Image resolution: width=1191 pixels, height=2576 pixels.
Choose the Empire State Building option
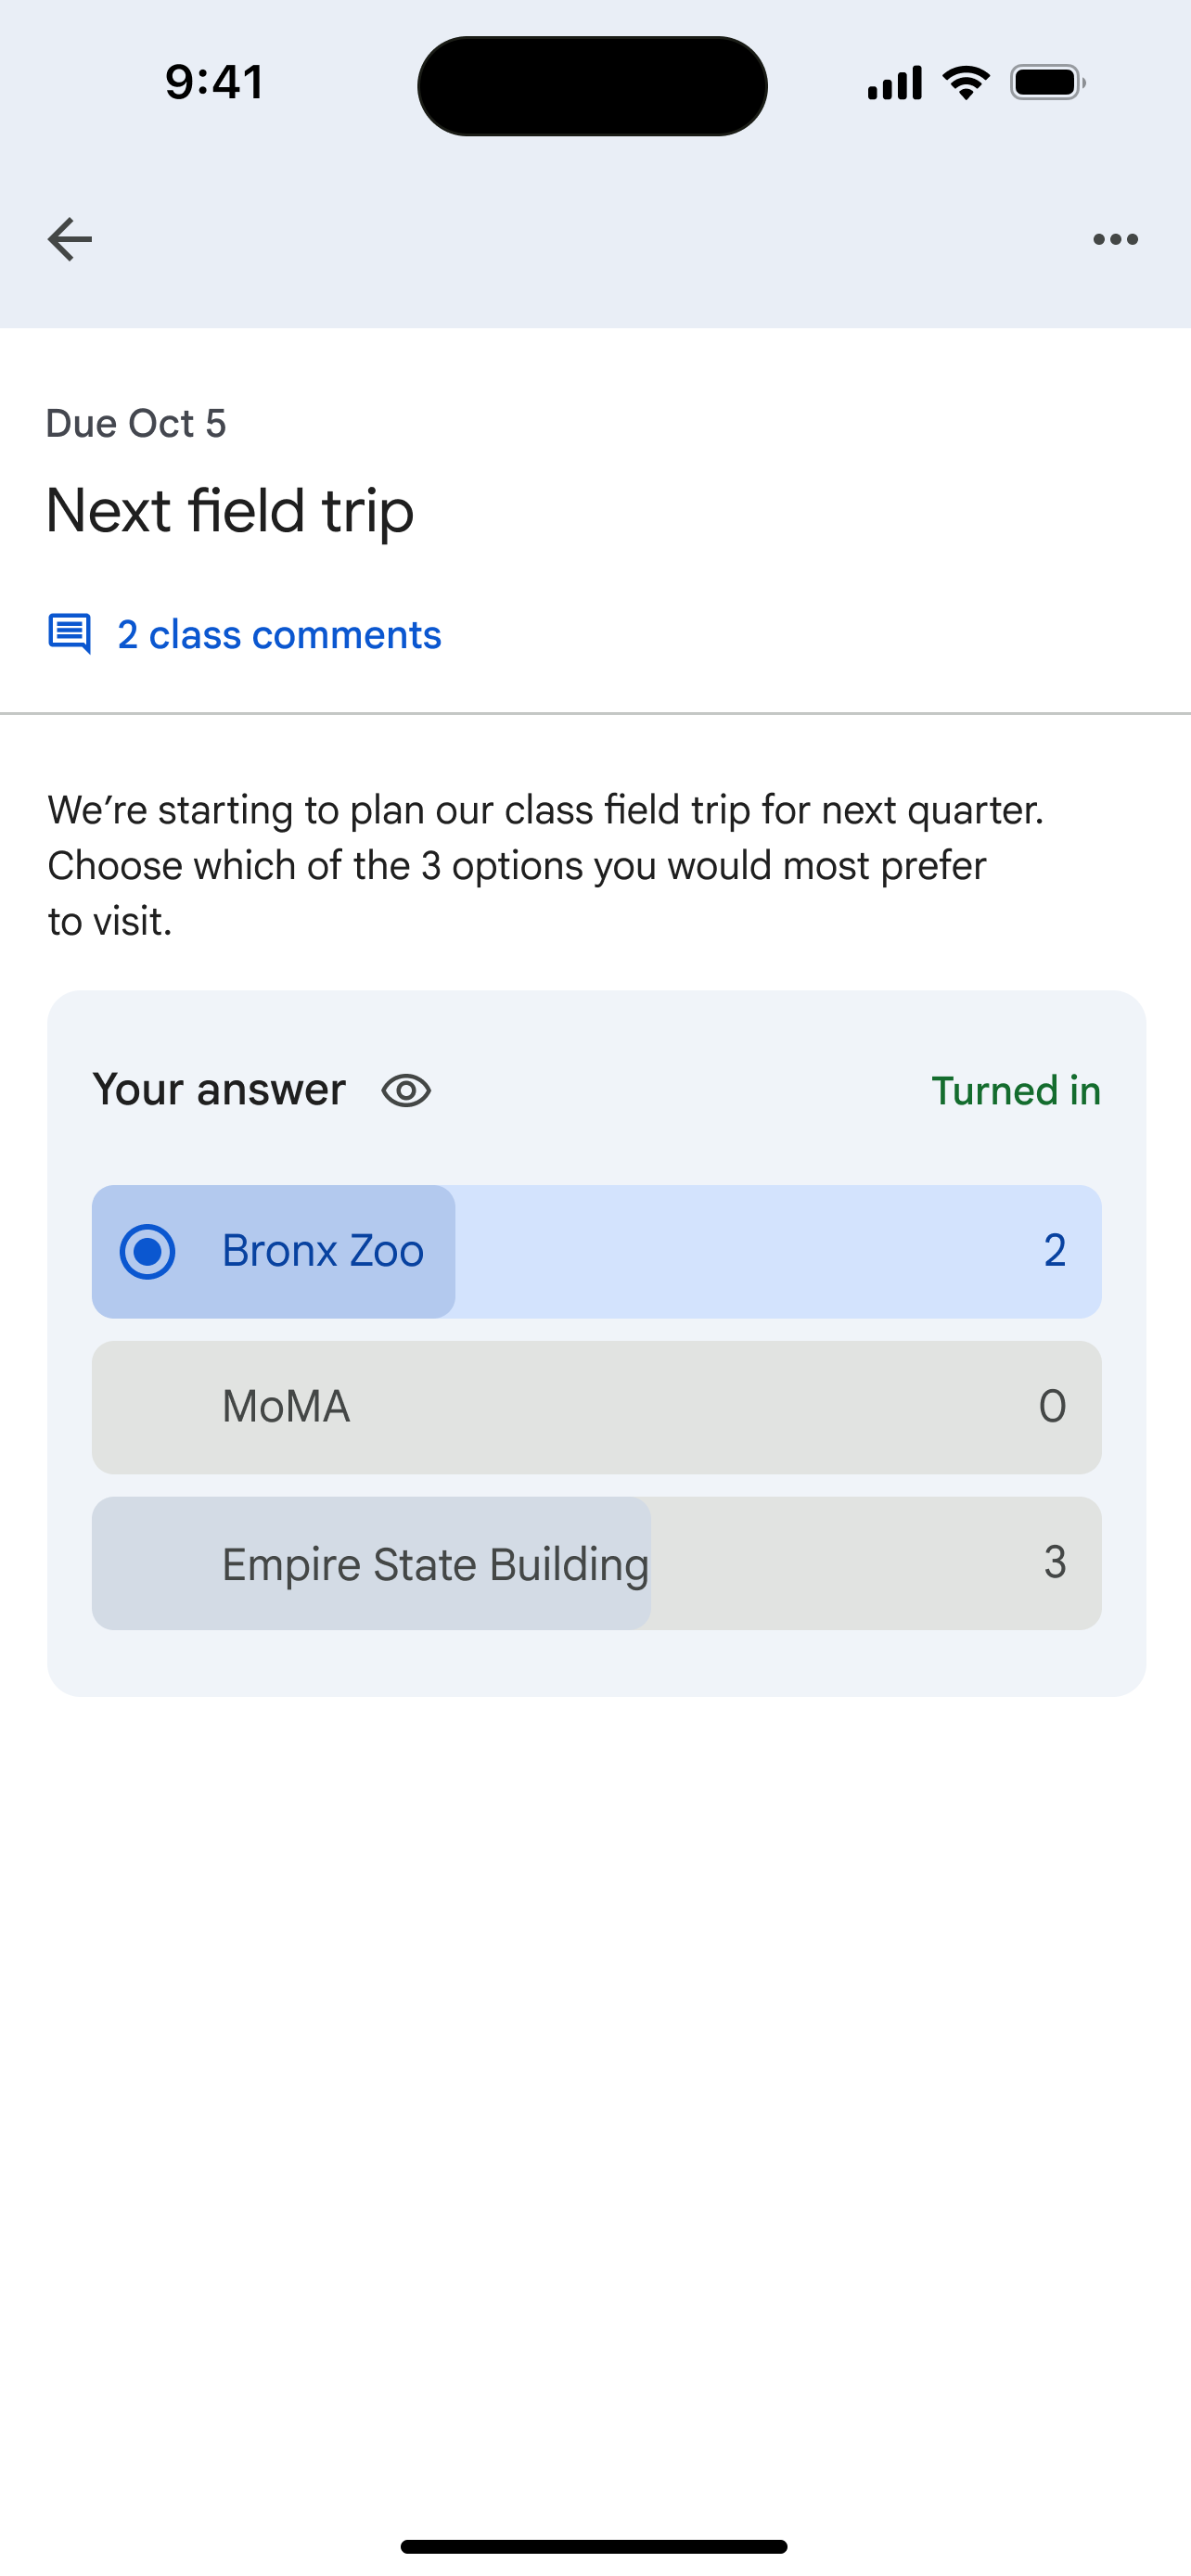[597, 1563]
